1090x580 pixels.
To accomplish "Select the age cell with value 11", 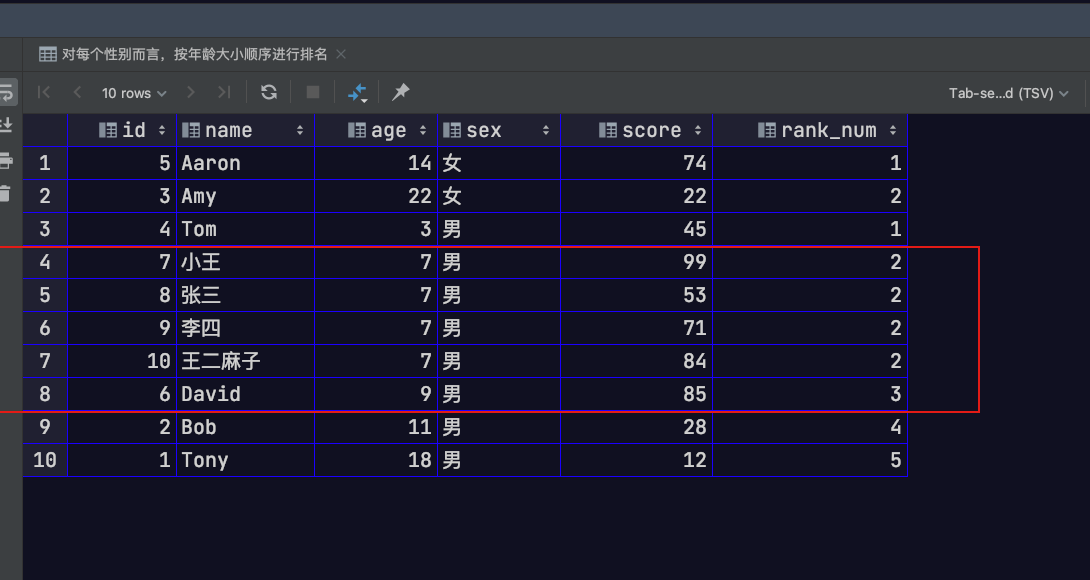I will (376, 427).
